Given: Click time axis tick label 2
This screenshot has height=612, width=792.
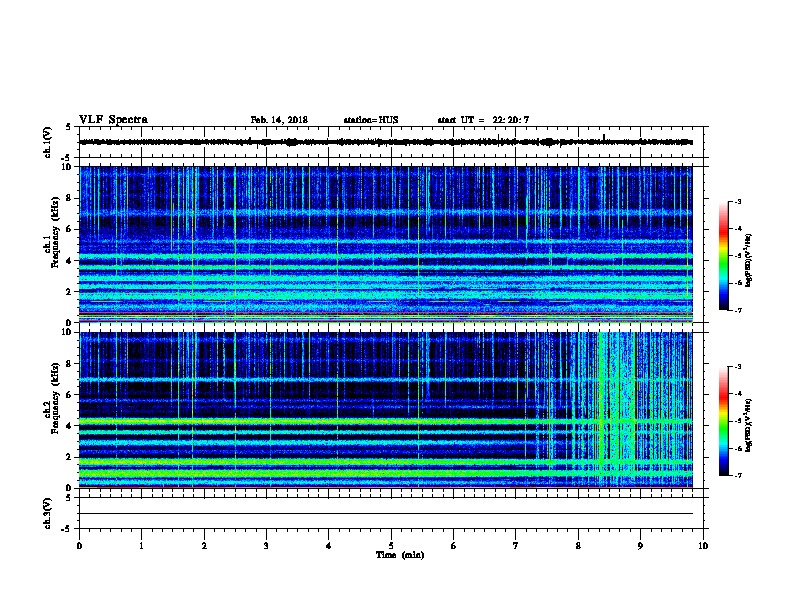Looking at the screenshot, I should [204, 546].
